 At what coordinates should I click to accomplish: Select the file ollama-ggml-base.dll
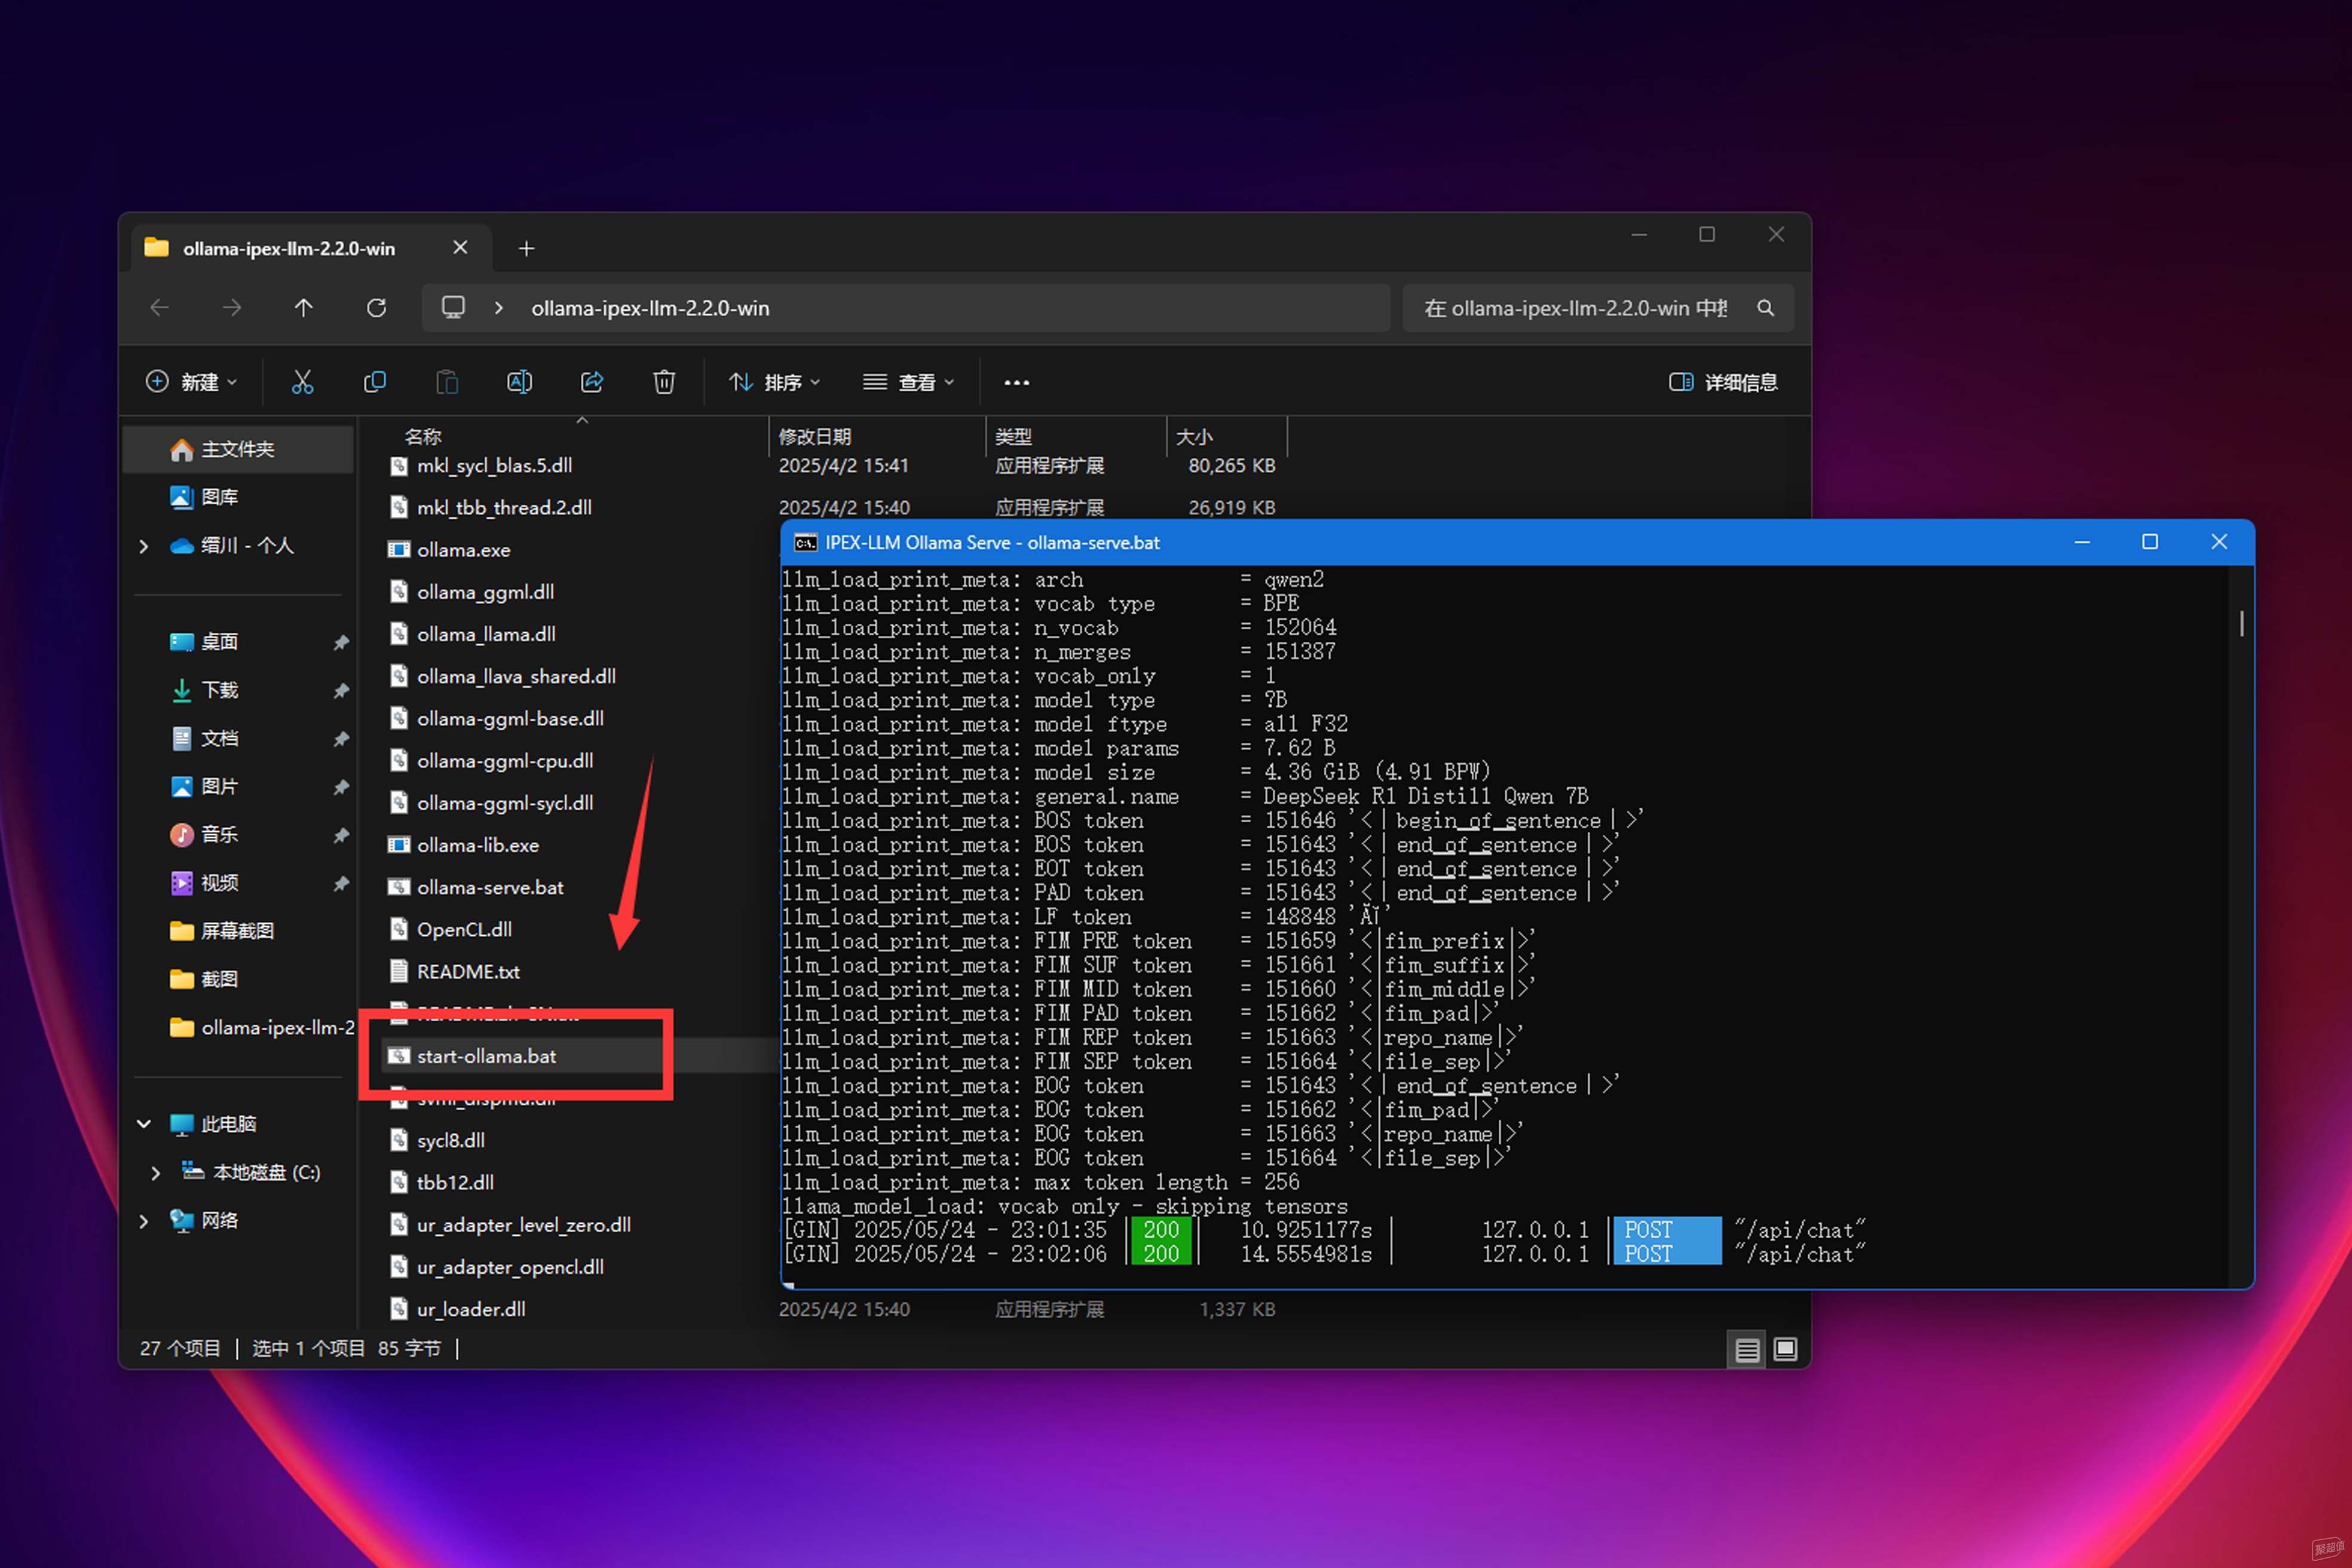(510, 719)
